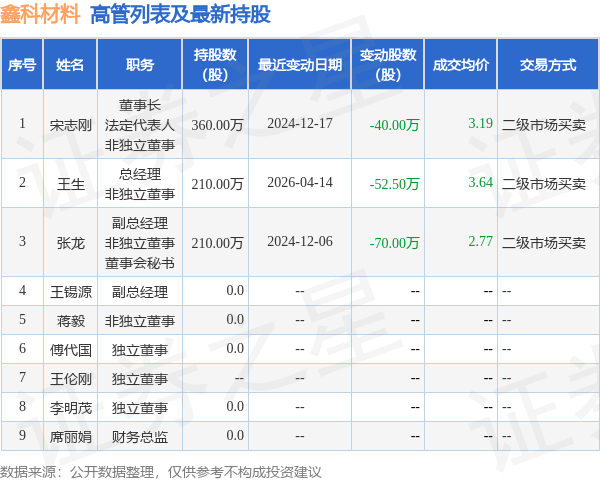Select the date 2026-04-14 cell

click(x=300, y=183)
